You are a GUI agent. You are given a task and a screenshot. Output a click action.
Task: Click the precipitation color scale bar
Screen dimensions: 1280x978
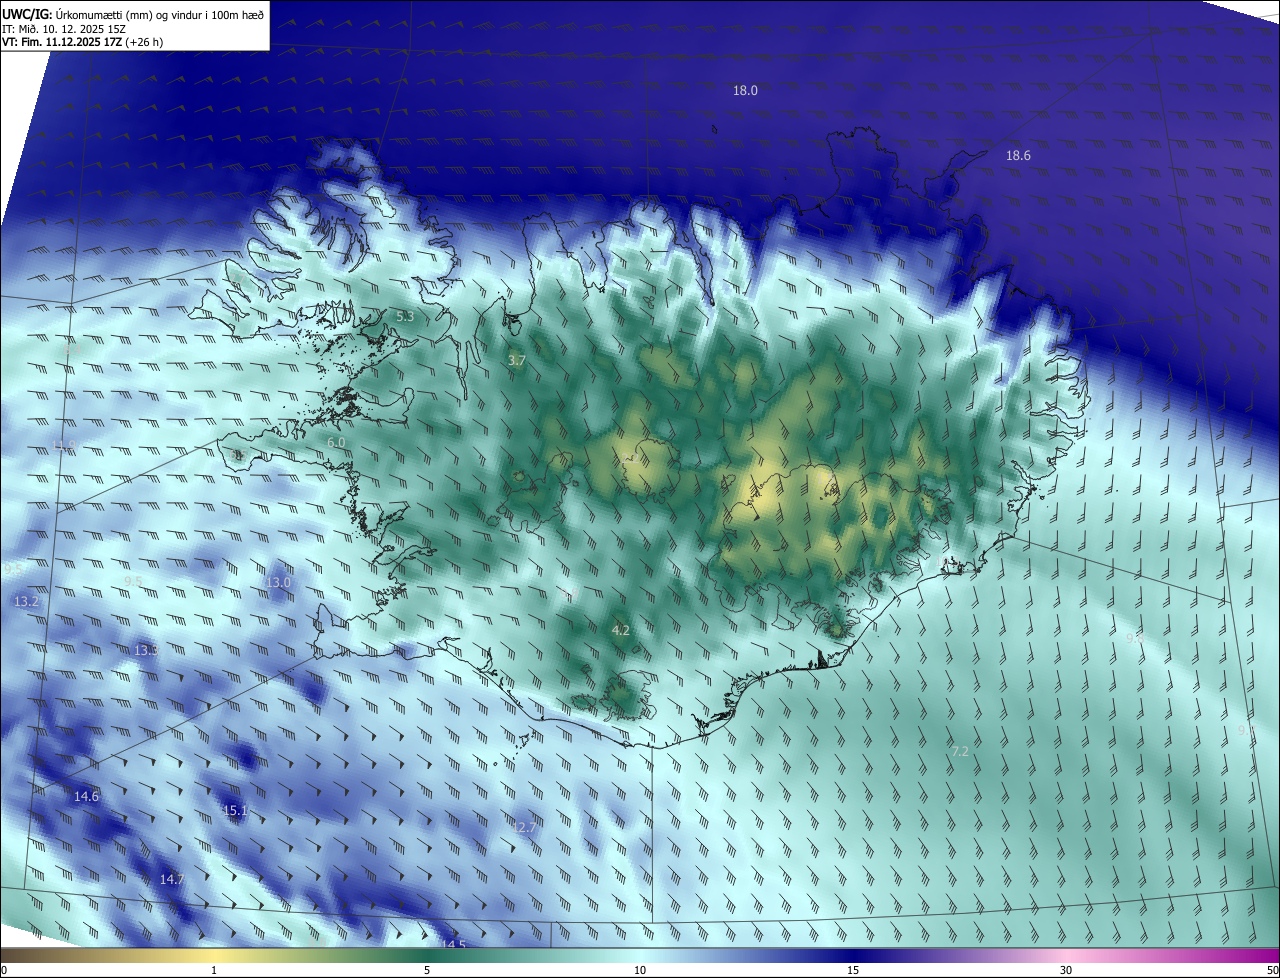click(x=640, y=956)
